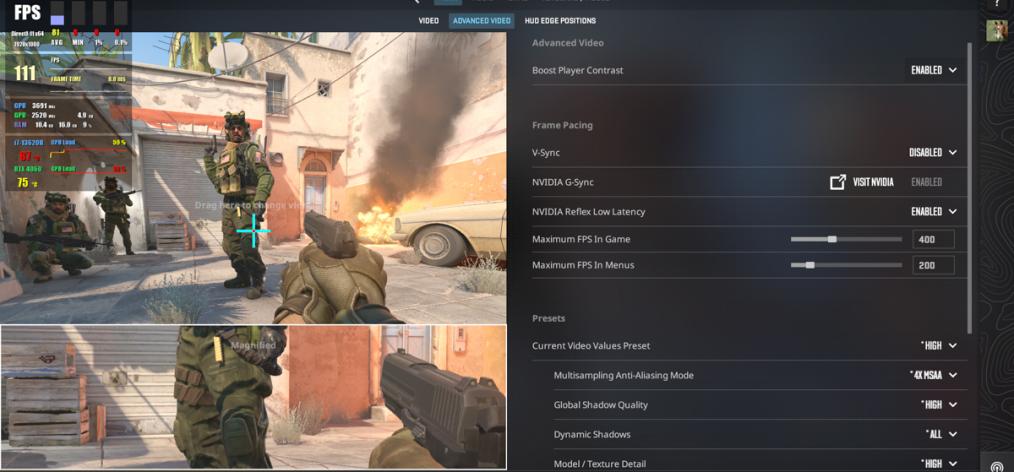Adjust the Maximum FPS In Game slider
1014x472 pixels.
846,239
